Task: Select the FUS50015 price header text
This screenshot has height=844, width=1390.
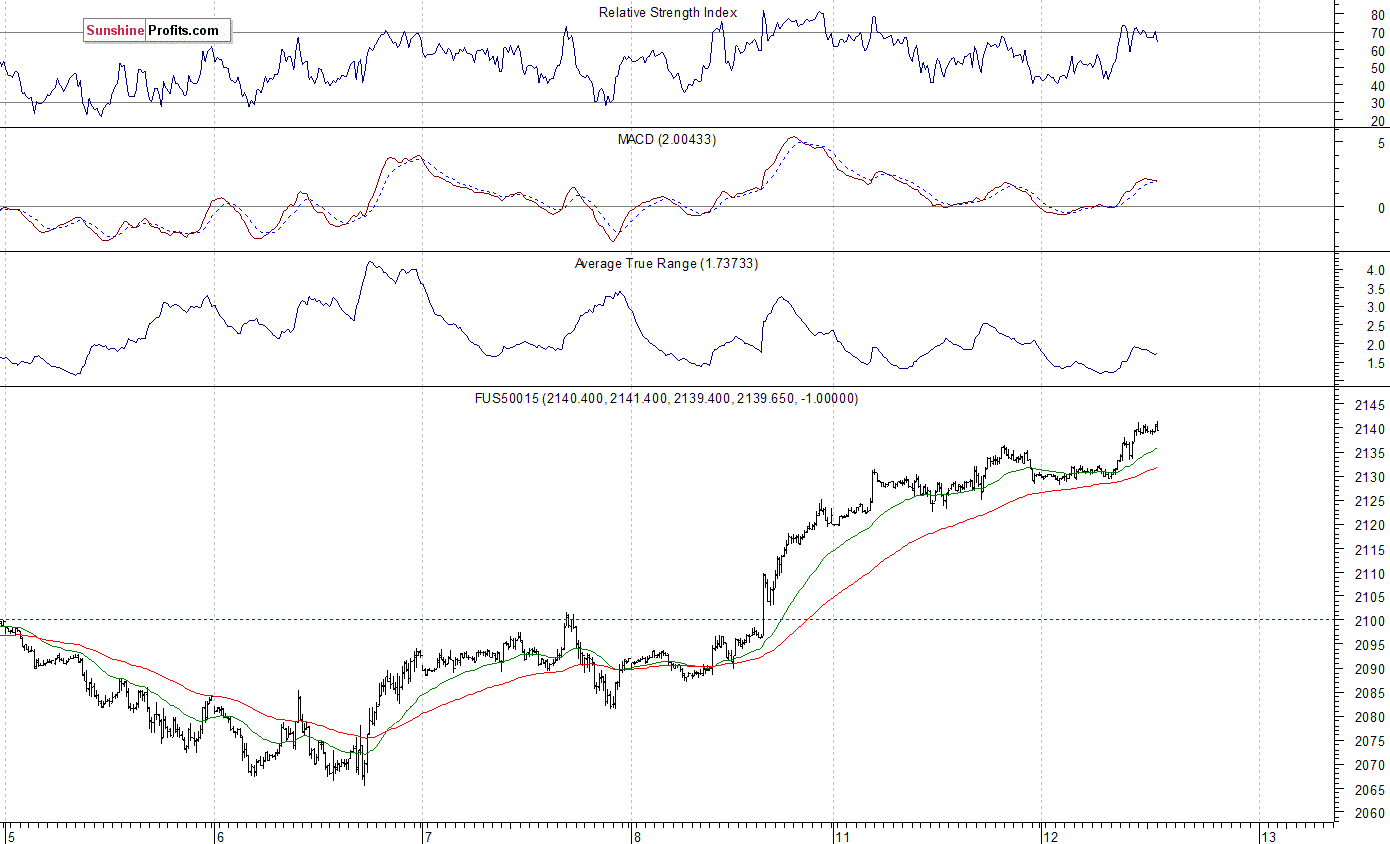Action: coord(666,398)
